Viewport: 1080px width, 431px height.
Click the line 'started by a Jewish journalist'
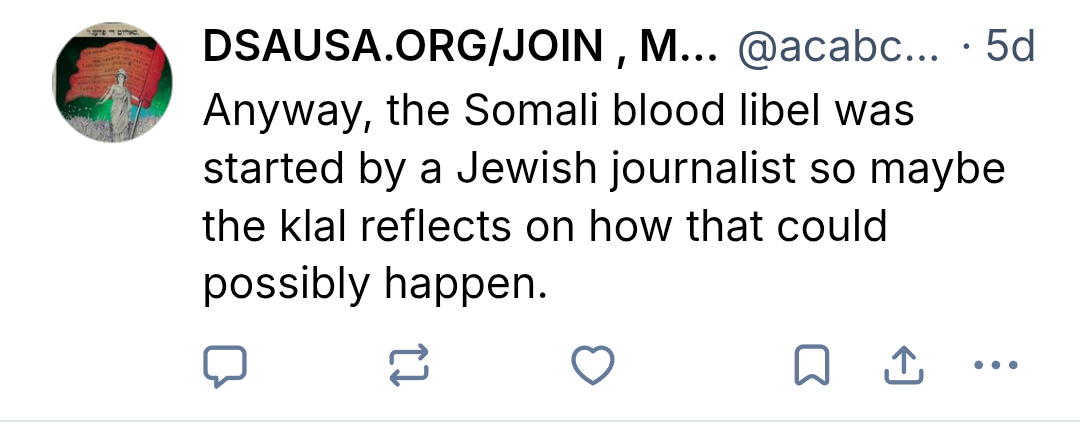coord(604,168)
